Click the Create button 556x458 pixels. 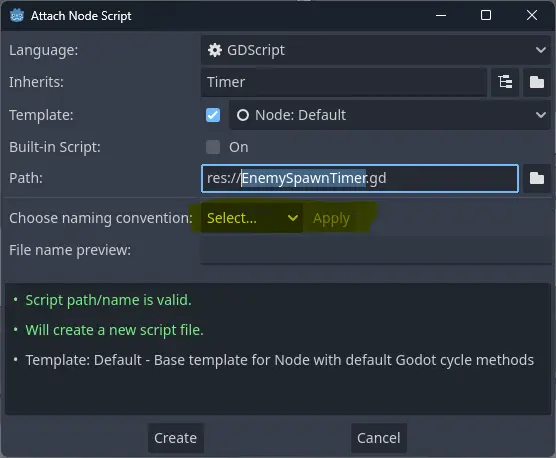176,438
